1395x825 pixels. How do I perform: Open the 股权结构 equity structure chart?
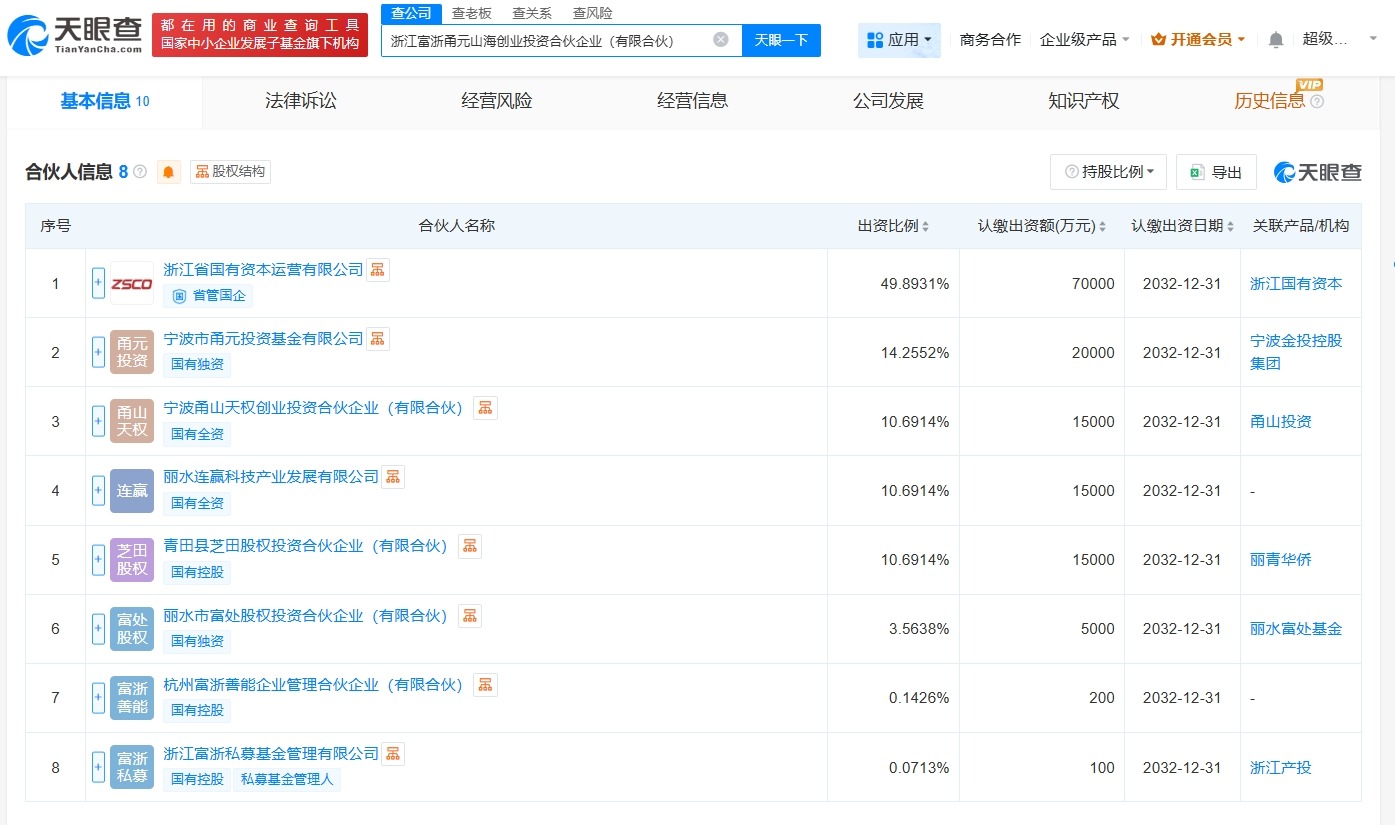(230, 171)
